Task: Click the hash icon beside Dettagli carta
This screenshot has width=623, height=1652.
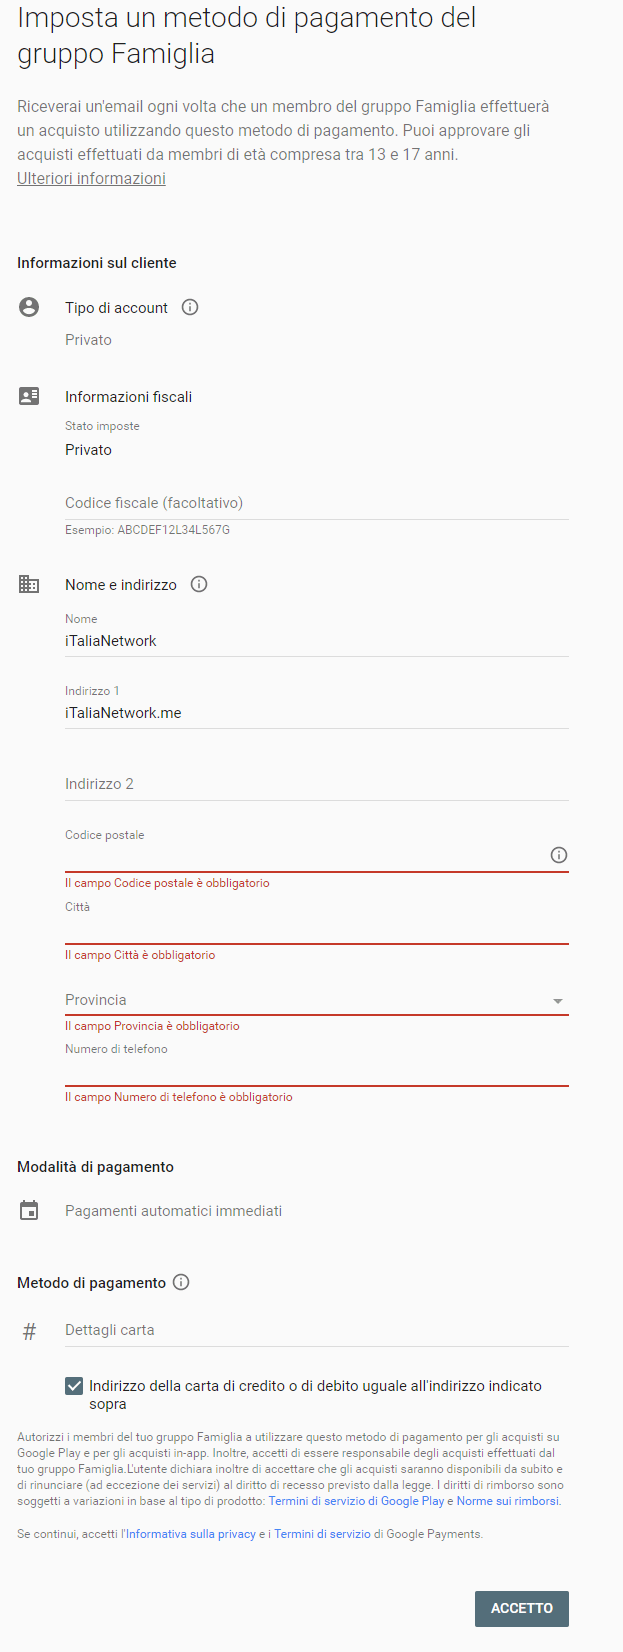Action: pyautogui.click(x=29, y=1331)
